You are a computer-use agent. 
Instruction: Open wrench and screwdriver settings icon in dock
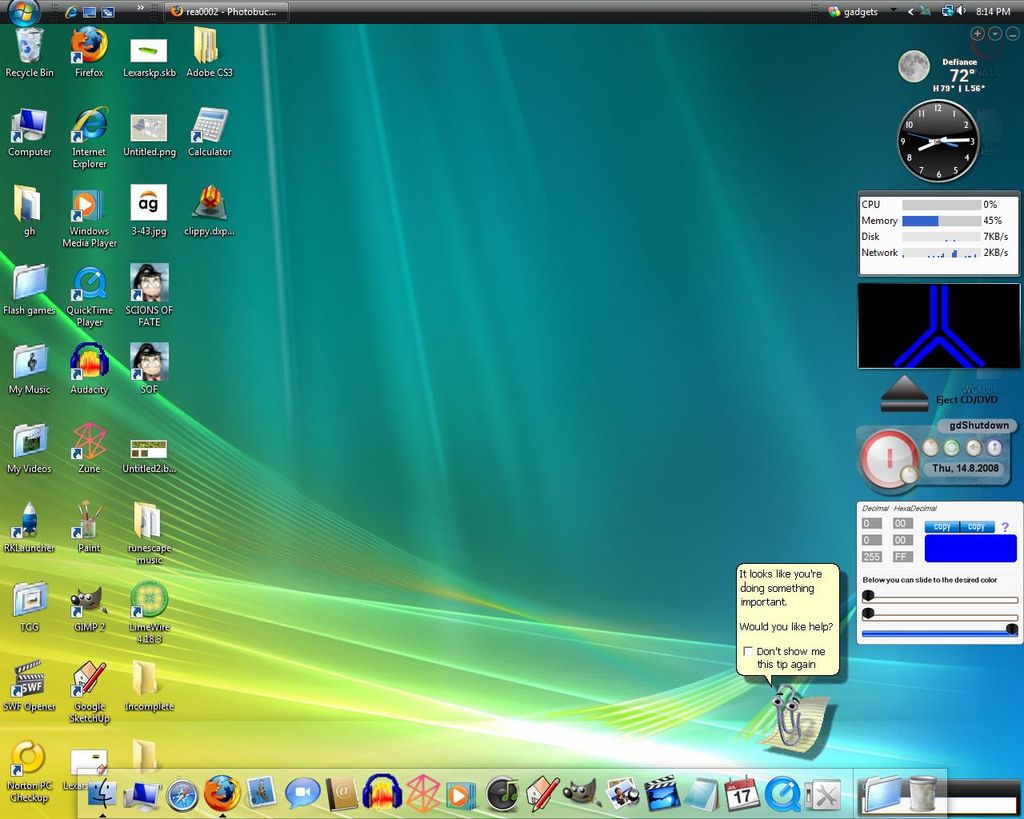(822, 795)
